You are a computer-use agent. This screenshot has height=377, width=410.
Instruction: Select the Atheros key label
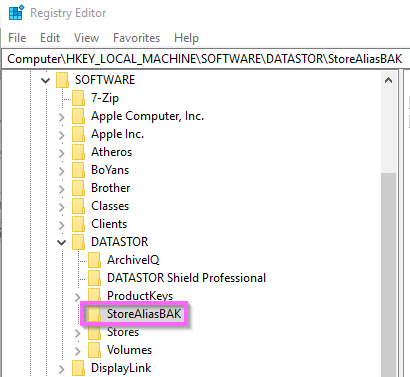111,152
